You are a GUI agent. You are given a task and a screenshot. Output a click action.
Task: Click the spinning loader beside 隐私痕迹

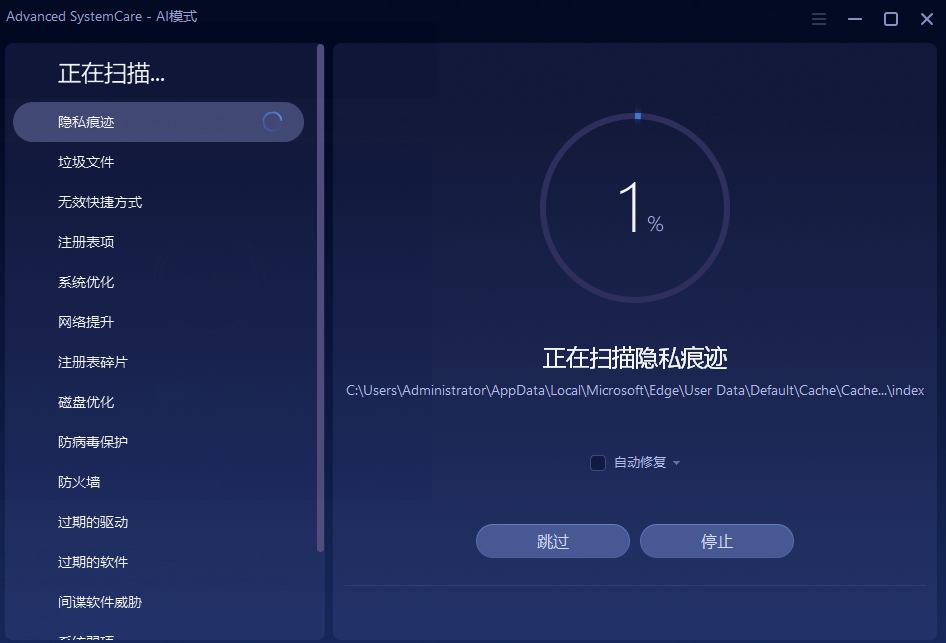coord(272,122)
